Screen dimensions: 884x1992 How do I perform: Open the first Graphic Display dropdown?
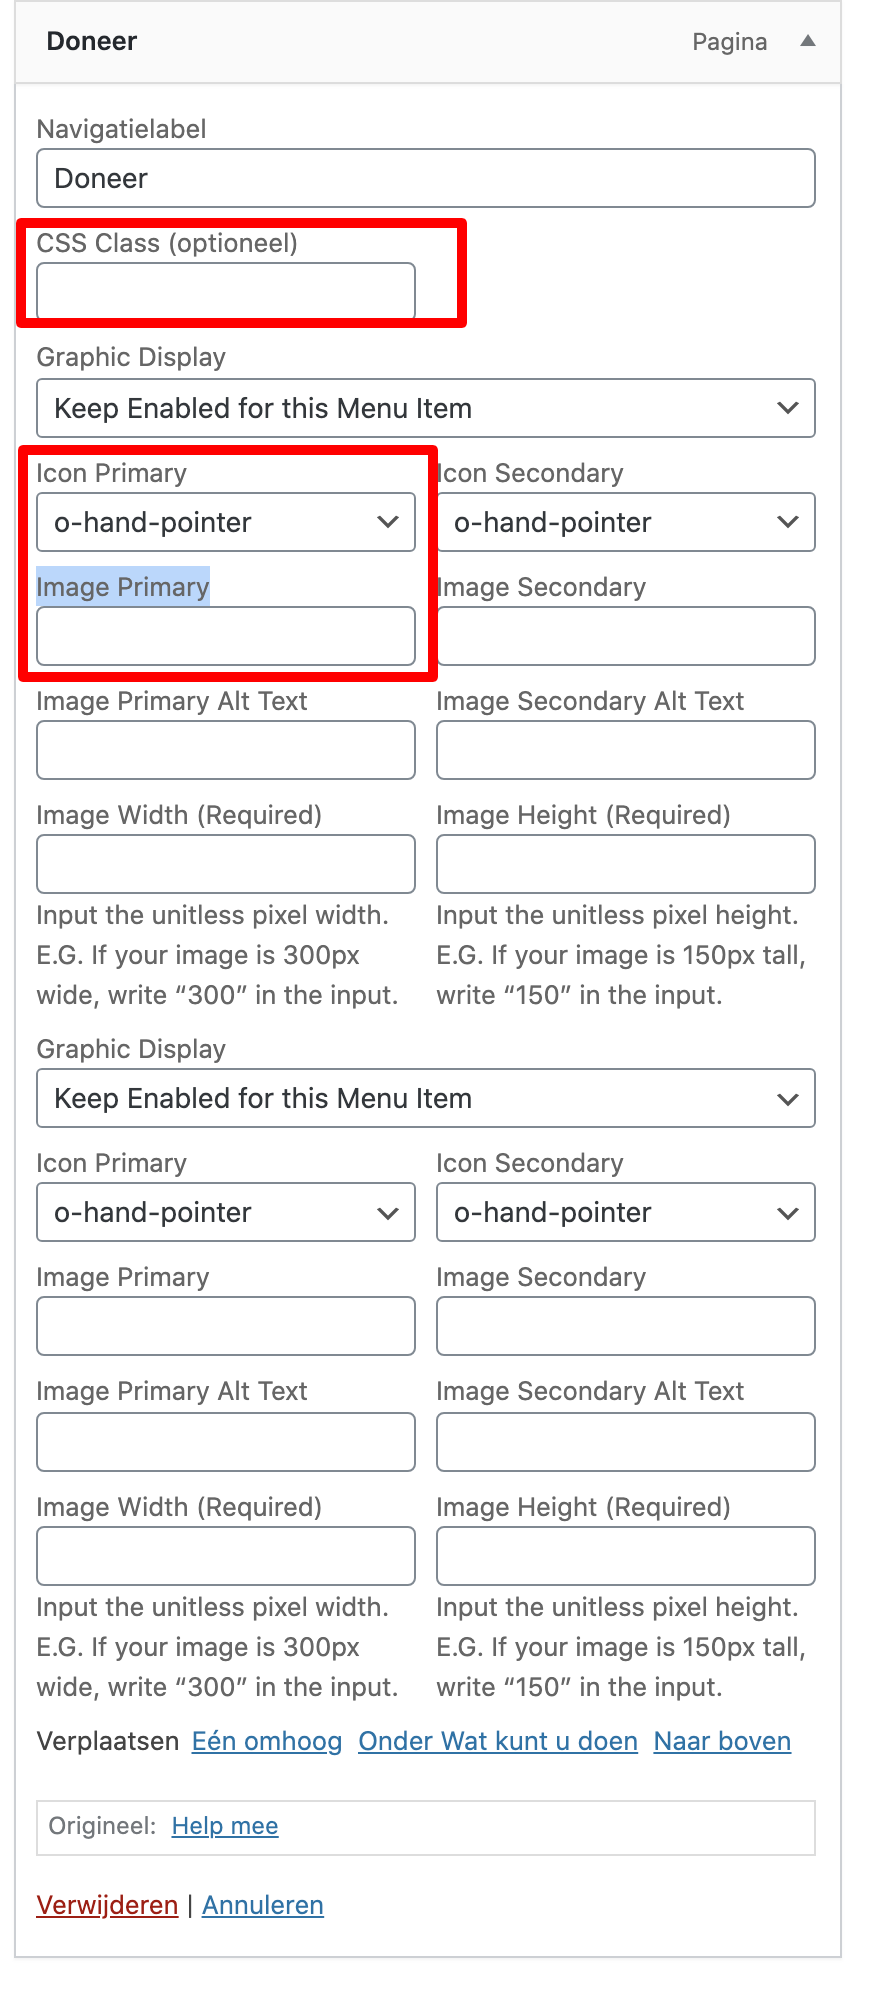(x=426, y=408)
